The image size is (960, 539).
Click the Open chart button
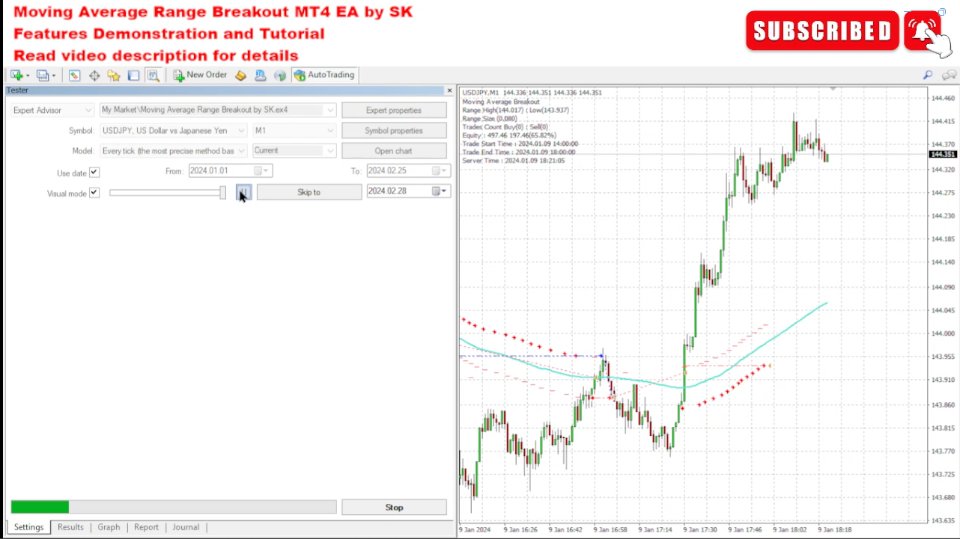click(394, 151)
